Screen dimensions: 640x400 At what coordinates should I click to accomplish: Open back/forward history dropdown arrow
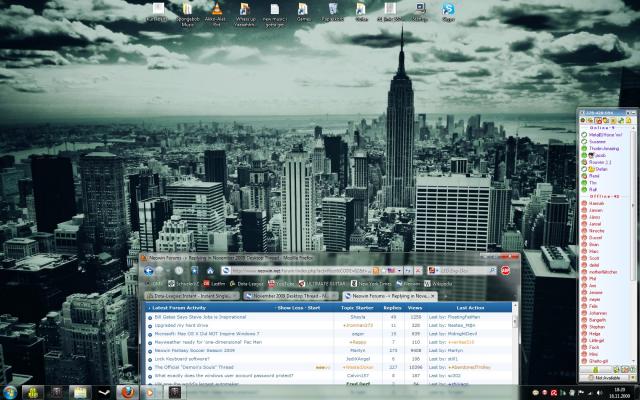tap(168, 271)
